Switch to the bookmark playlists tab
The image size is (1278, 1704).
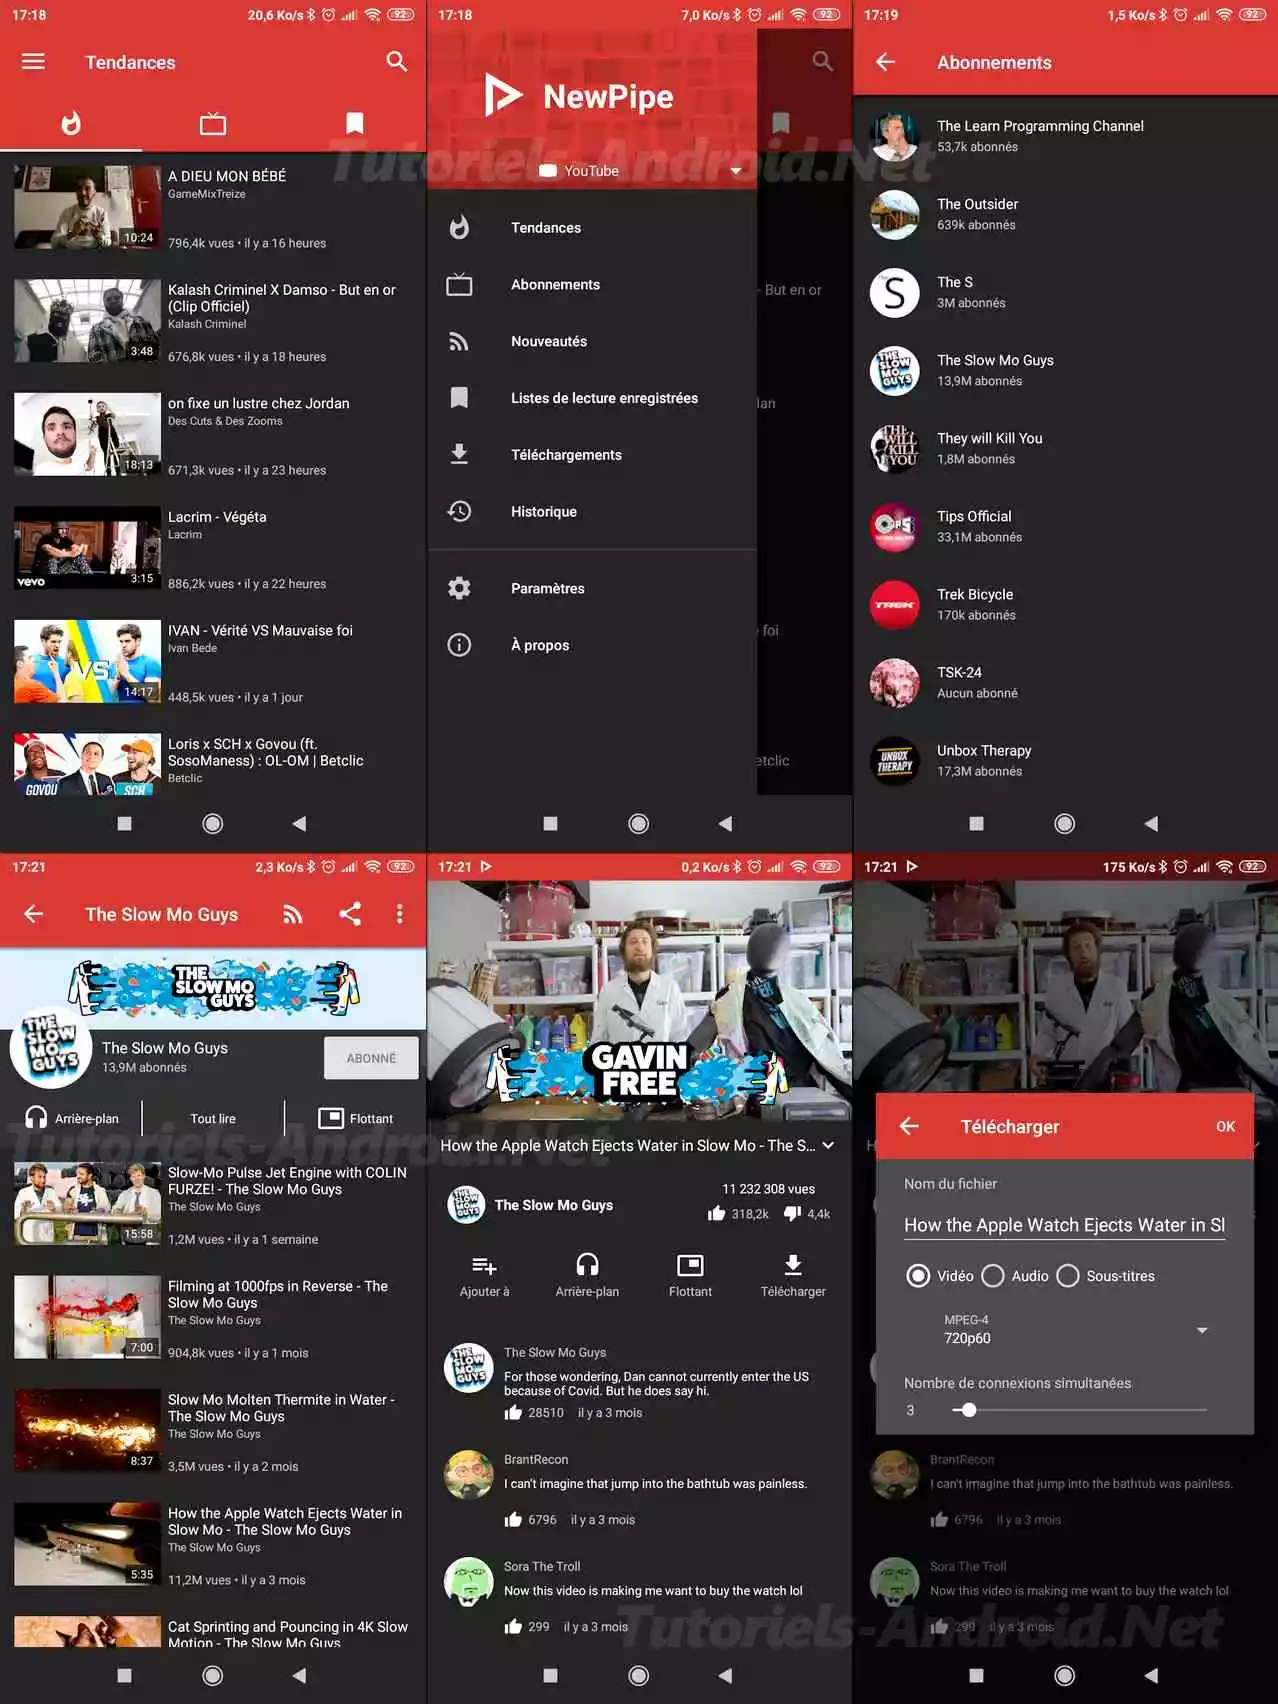pos(355,123)
